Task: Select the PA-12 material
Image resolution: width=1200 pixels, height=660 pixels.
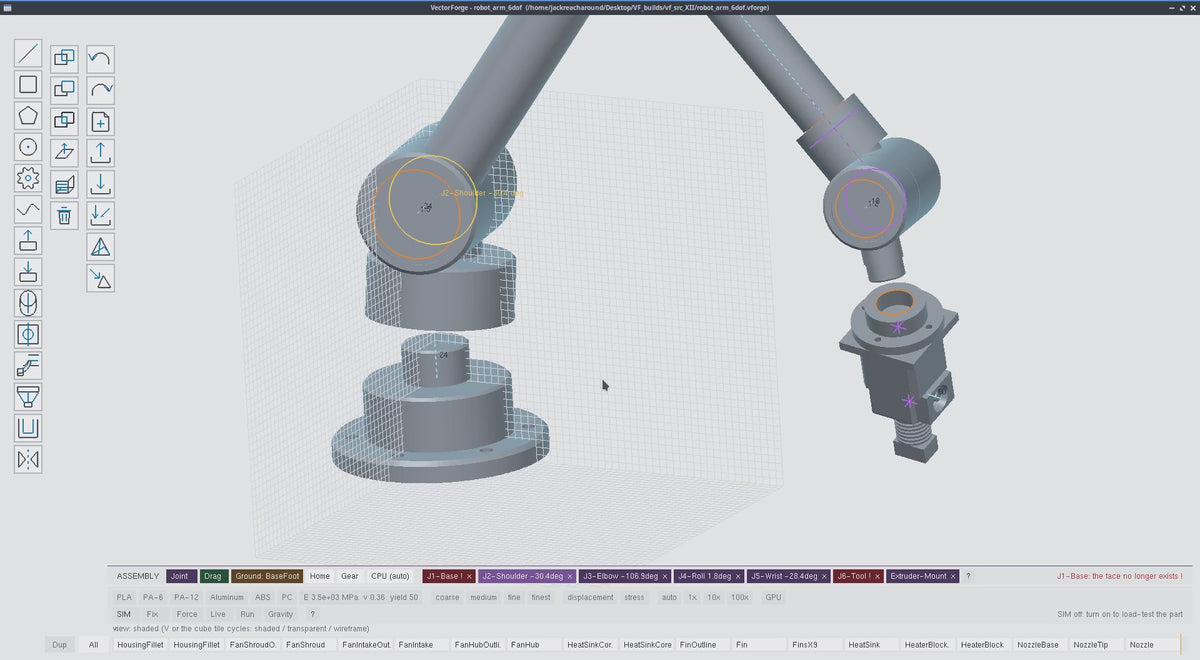Action: [187, 597]
